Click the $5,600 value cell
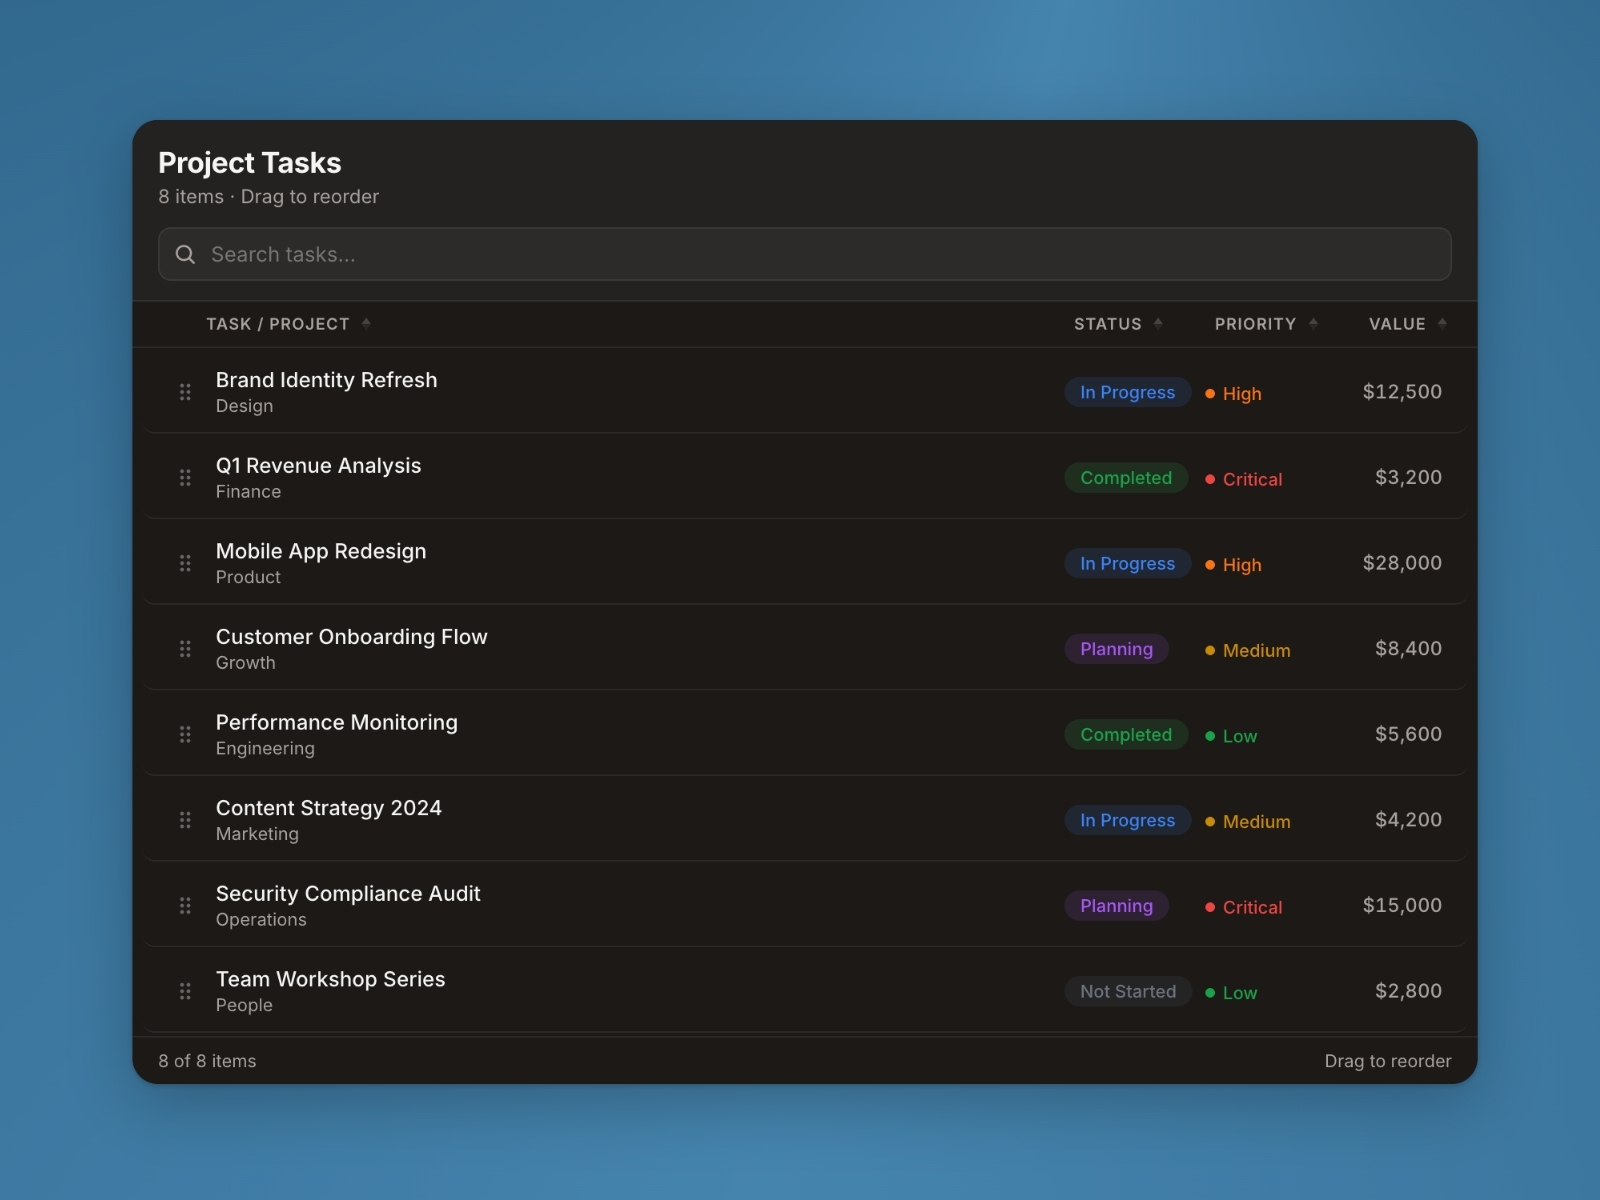The image size is (1600, 1200). pyautogui.click(x=1408, y=734)
